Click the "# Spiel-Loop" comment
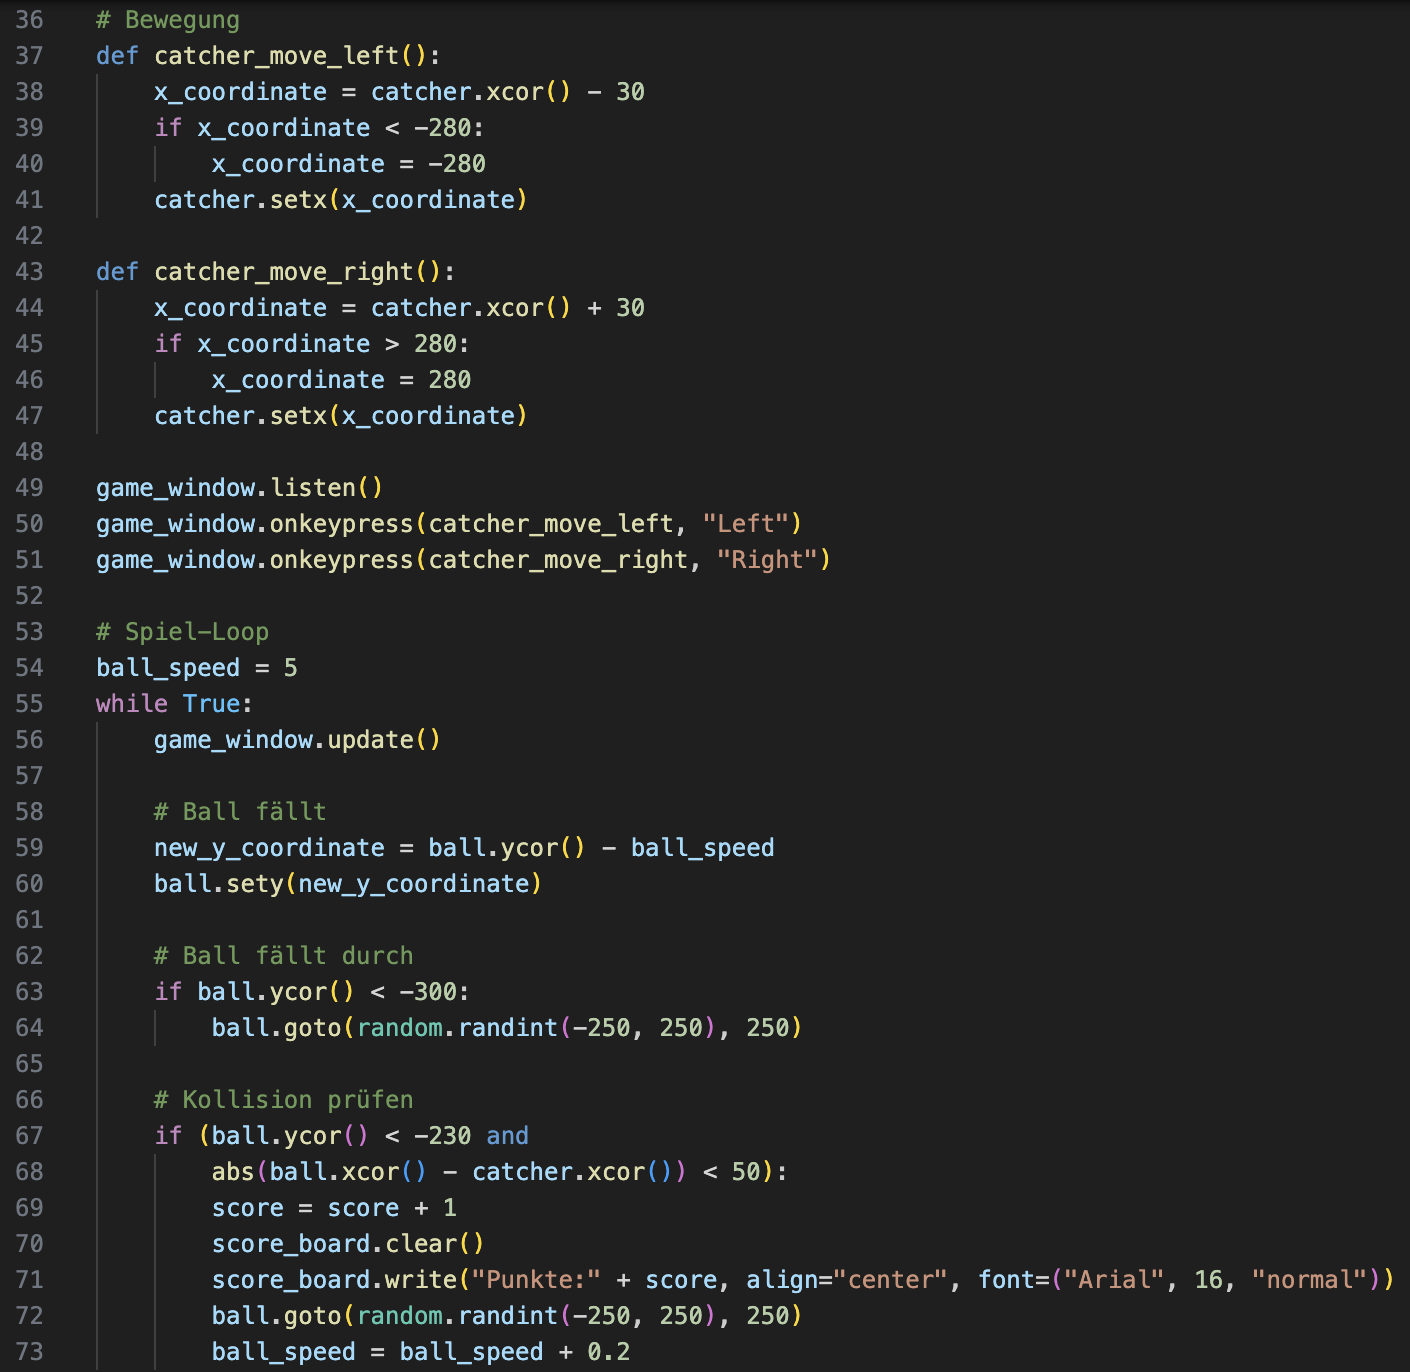The height and width of the screenshot is (1372, 1410). pos(182,632)
